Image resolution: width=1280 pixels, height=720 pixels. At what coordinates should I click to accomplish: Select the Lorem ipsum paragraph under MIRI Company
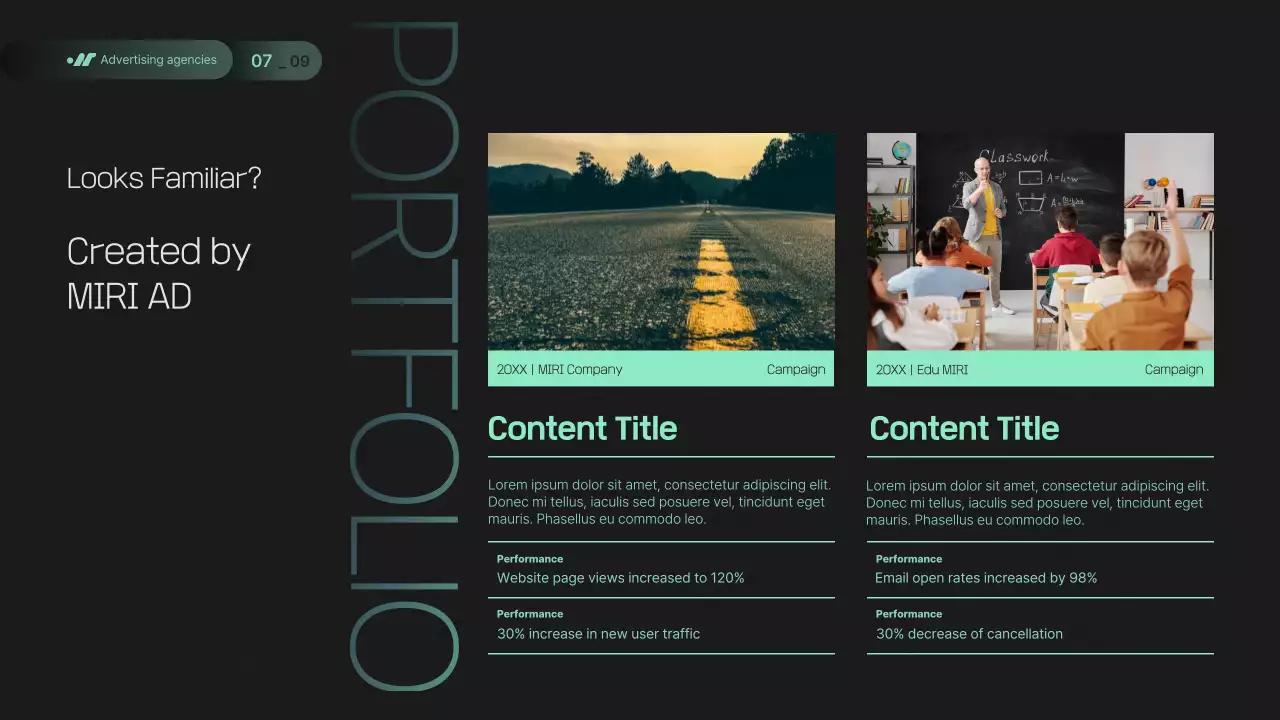(x=660, y=502)
